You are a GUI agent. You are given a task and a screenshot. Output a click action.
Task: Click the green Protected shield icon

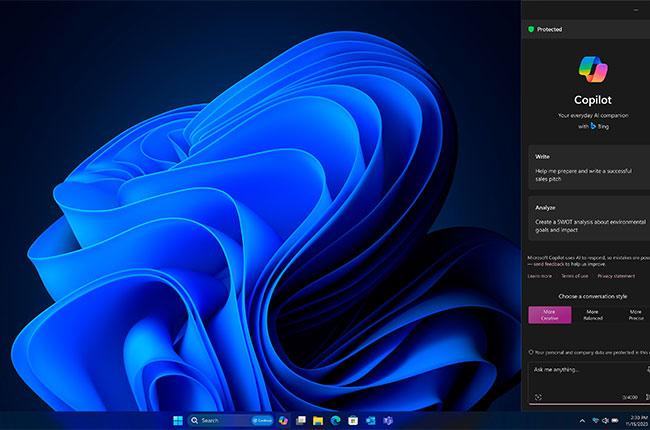point(531,29)
